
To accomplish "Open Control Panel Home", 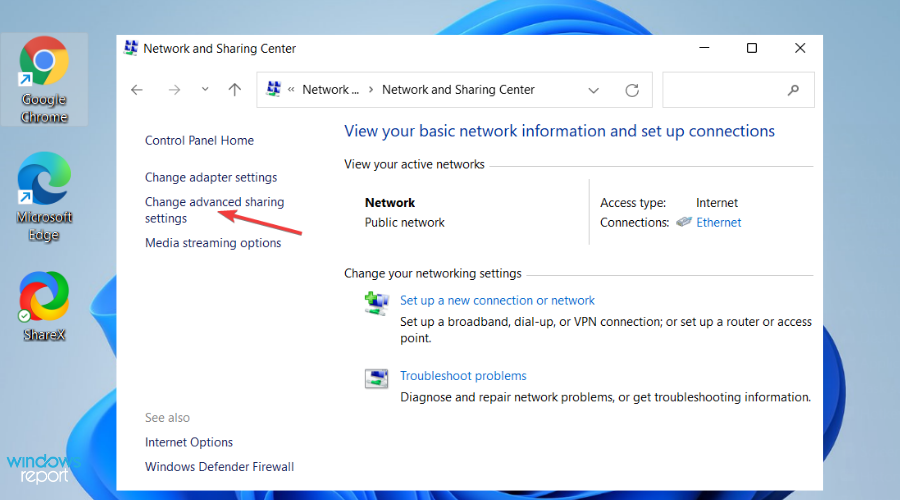I will pos(199,141).
